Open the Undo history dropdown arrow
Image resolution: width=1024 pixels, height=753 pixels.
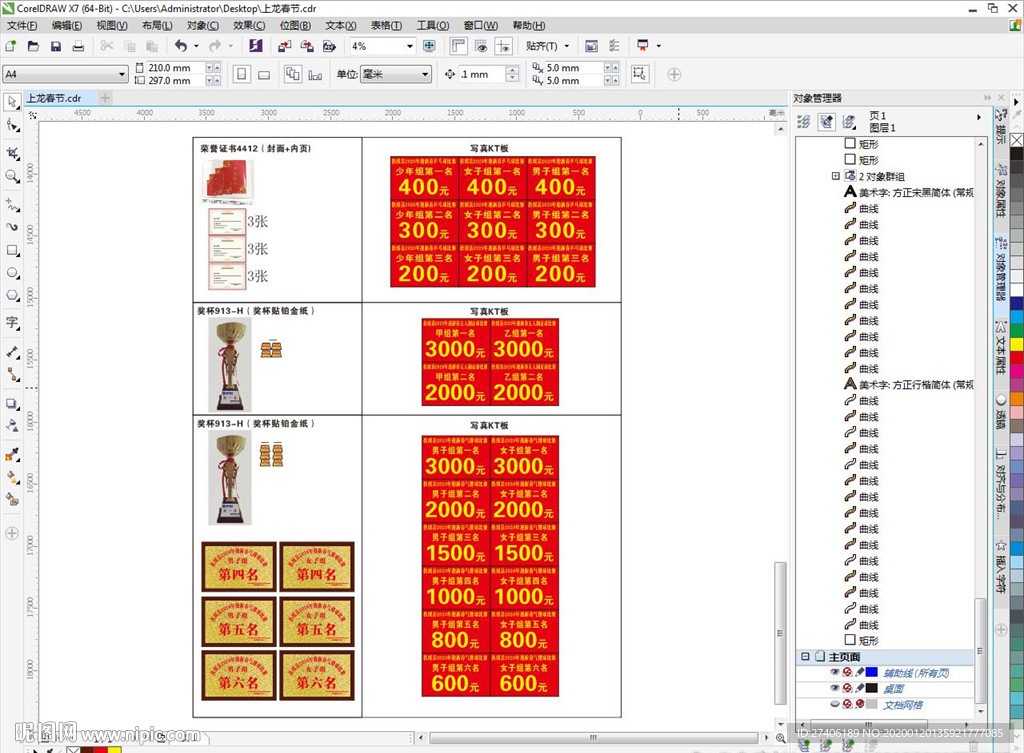click(197, 46)
